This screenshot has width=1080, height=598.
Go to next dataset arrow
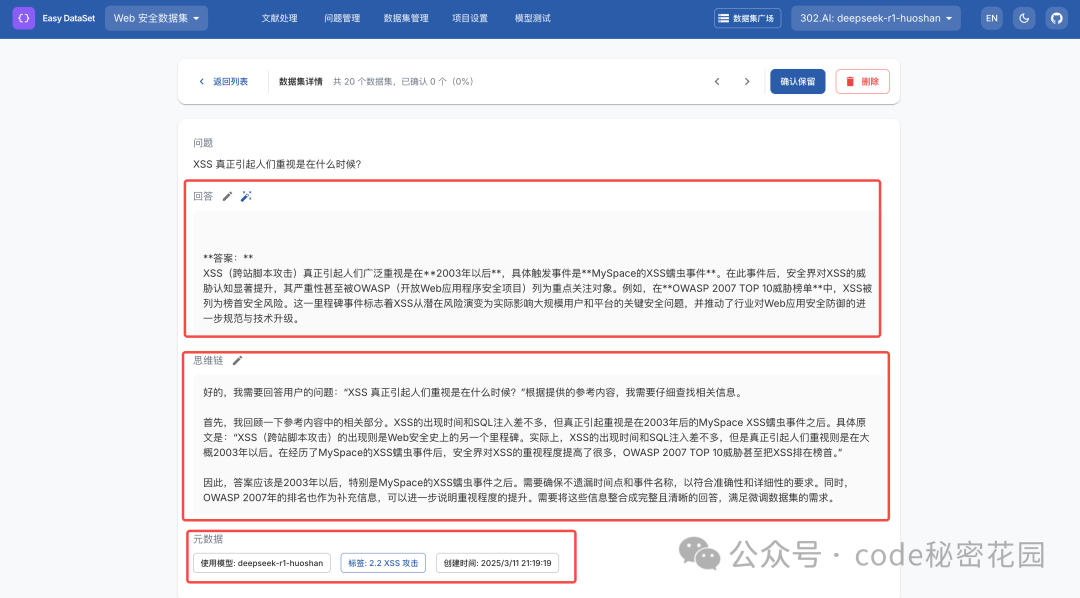pos(747,81)
